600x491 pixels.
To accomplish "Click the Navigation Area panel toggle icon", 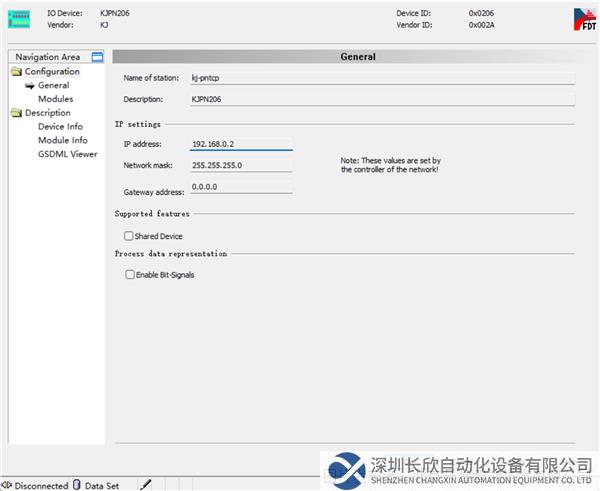I will 97,57.
